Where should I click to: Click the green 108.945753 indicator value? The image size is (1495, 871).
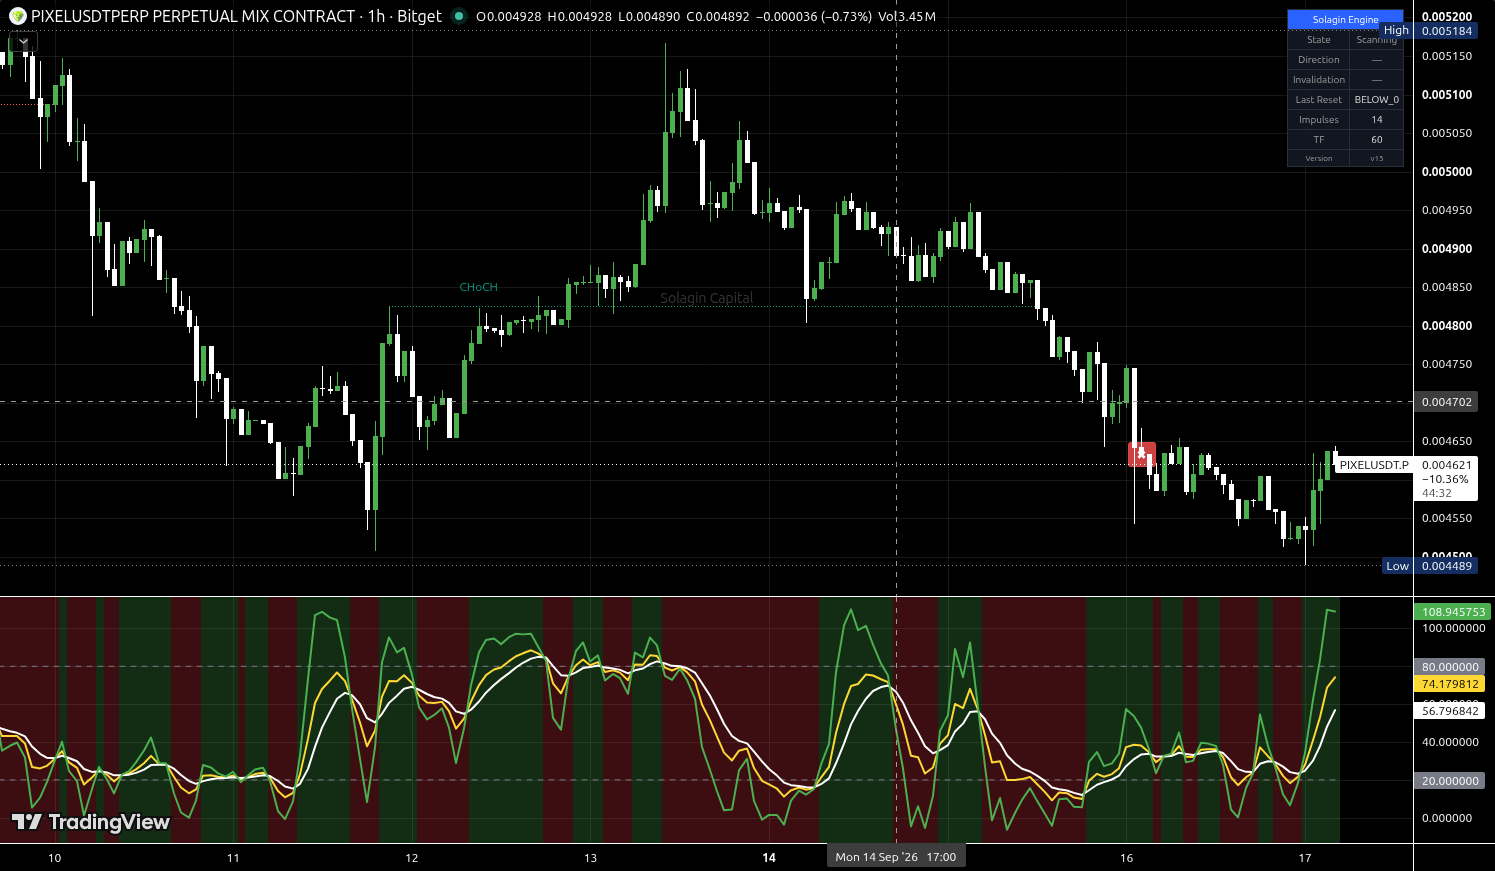click(x=1453, y=612)
